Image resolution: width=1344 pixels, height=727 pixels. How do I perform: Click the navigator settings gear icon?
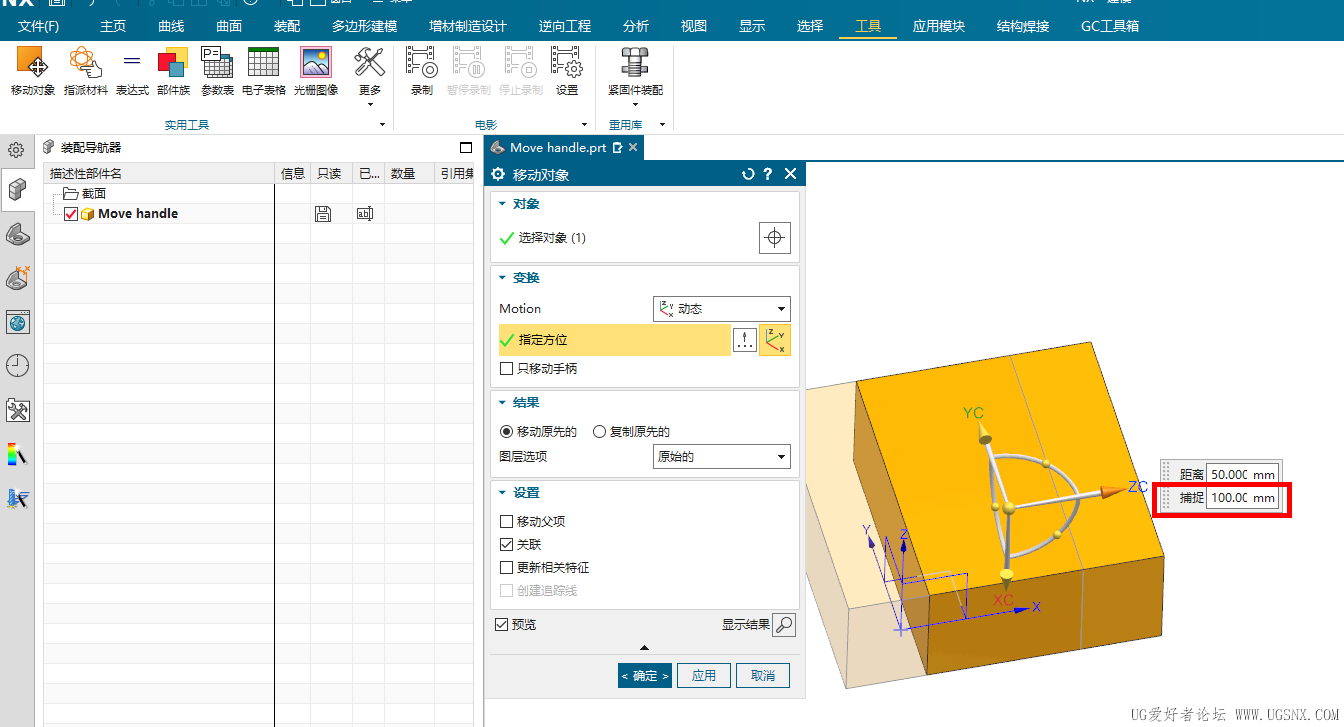[x=16, y=150]
